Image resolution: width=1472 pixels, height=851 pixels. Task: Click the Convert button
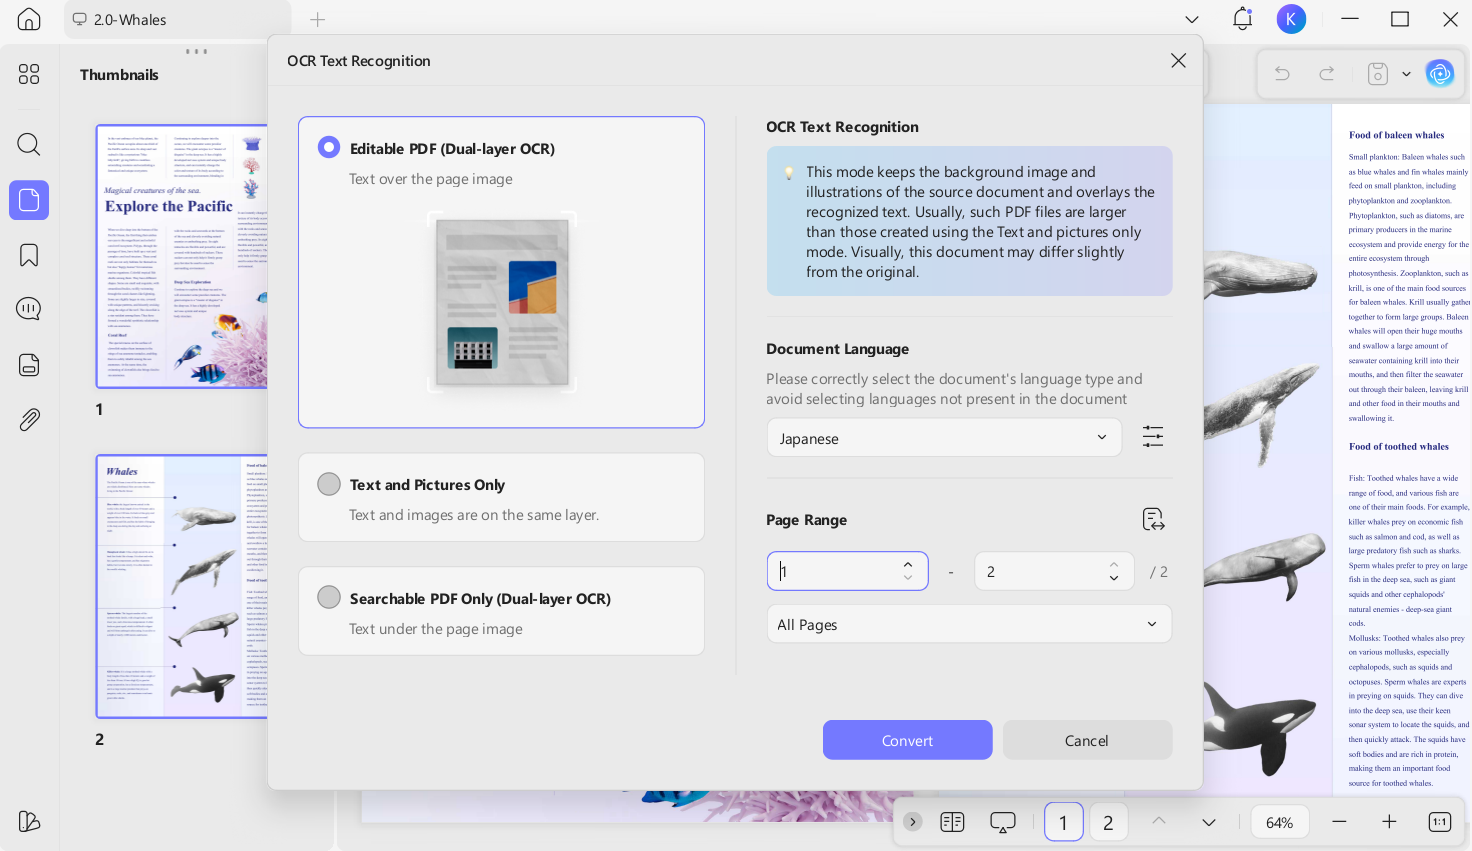[907, 740]
